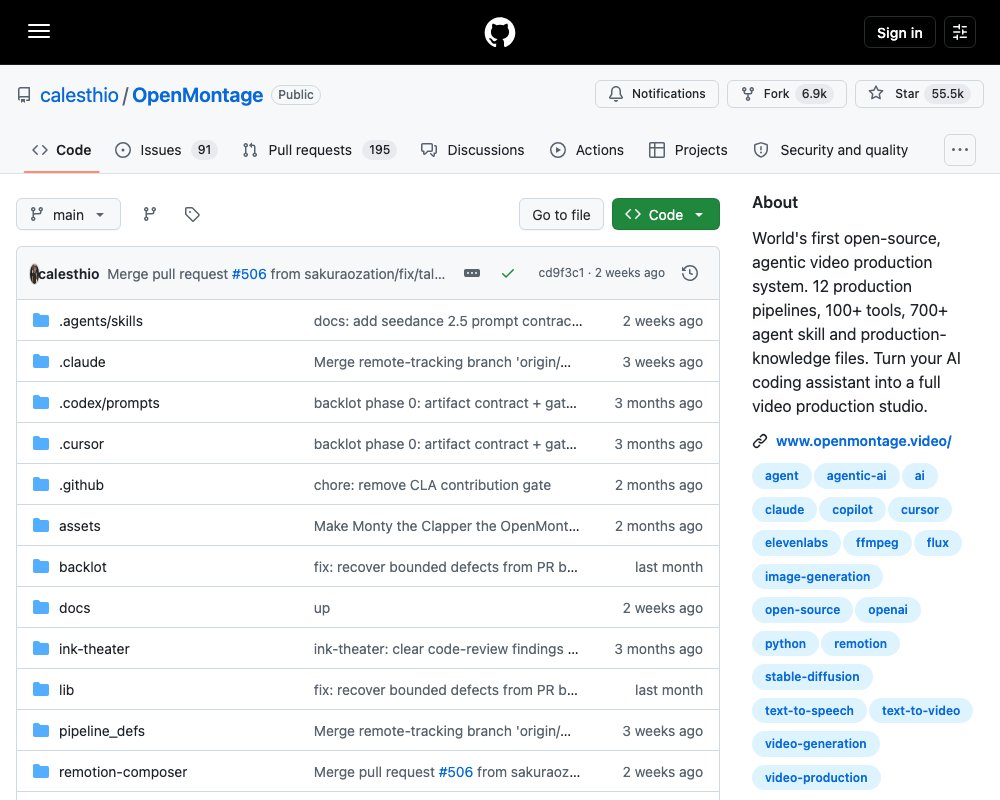View branches via the branch icon
The height and width of the screenshot is (800, 1000).
point(150,214)
